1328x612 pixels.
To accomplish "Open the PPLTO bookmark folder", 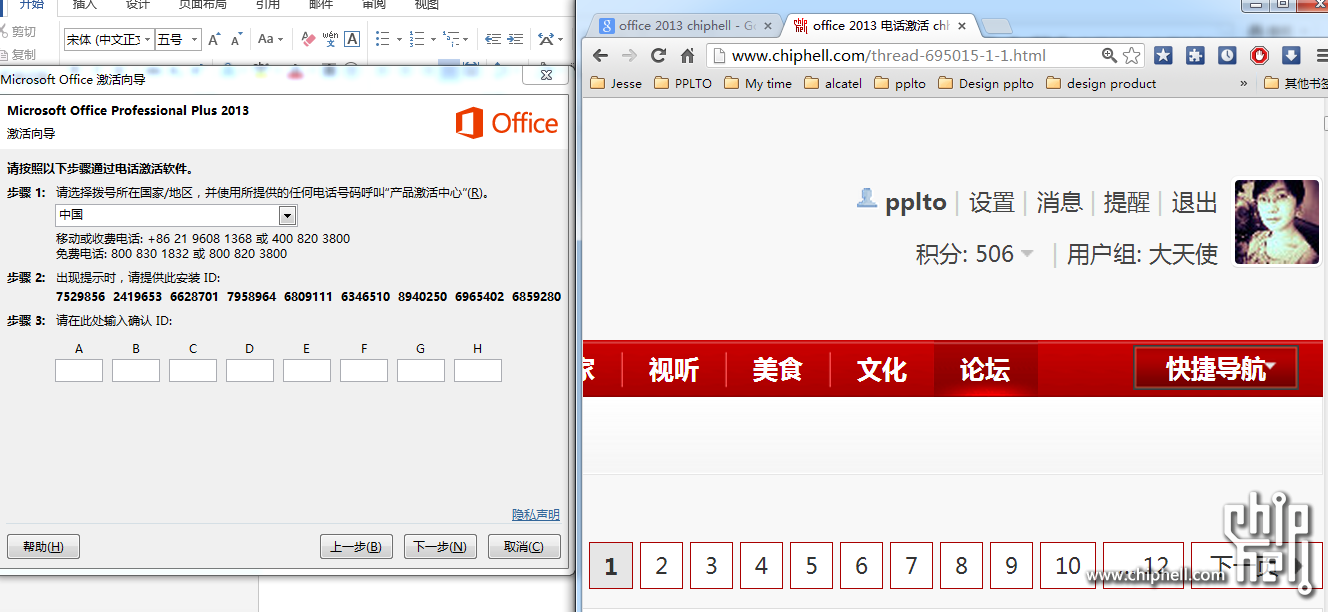I will [x=684, y=84].
